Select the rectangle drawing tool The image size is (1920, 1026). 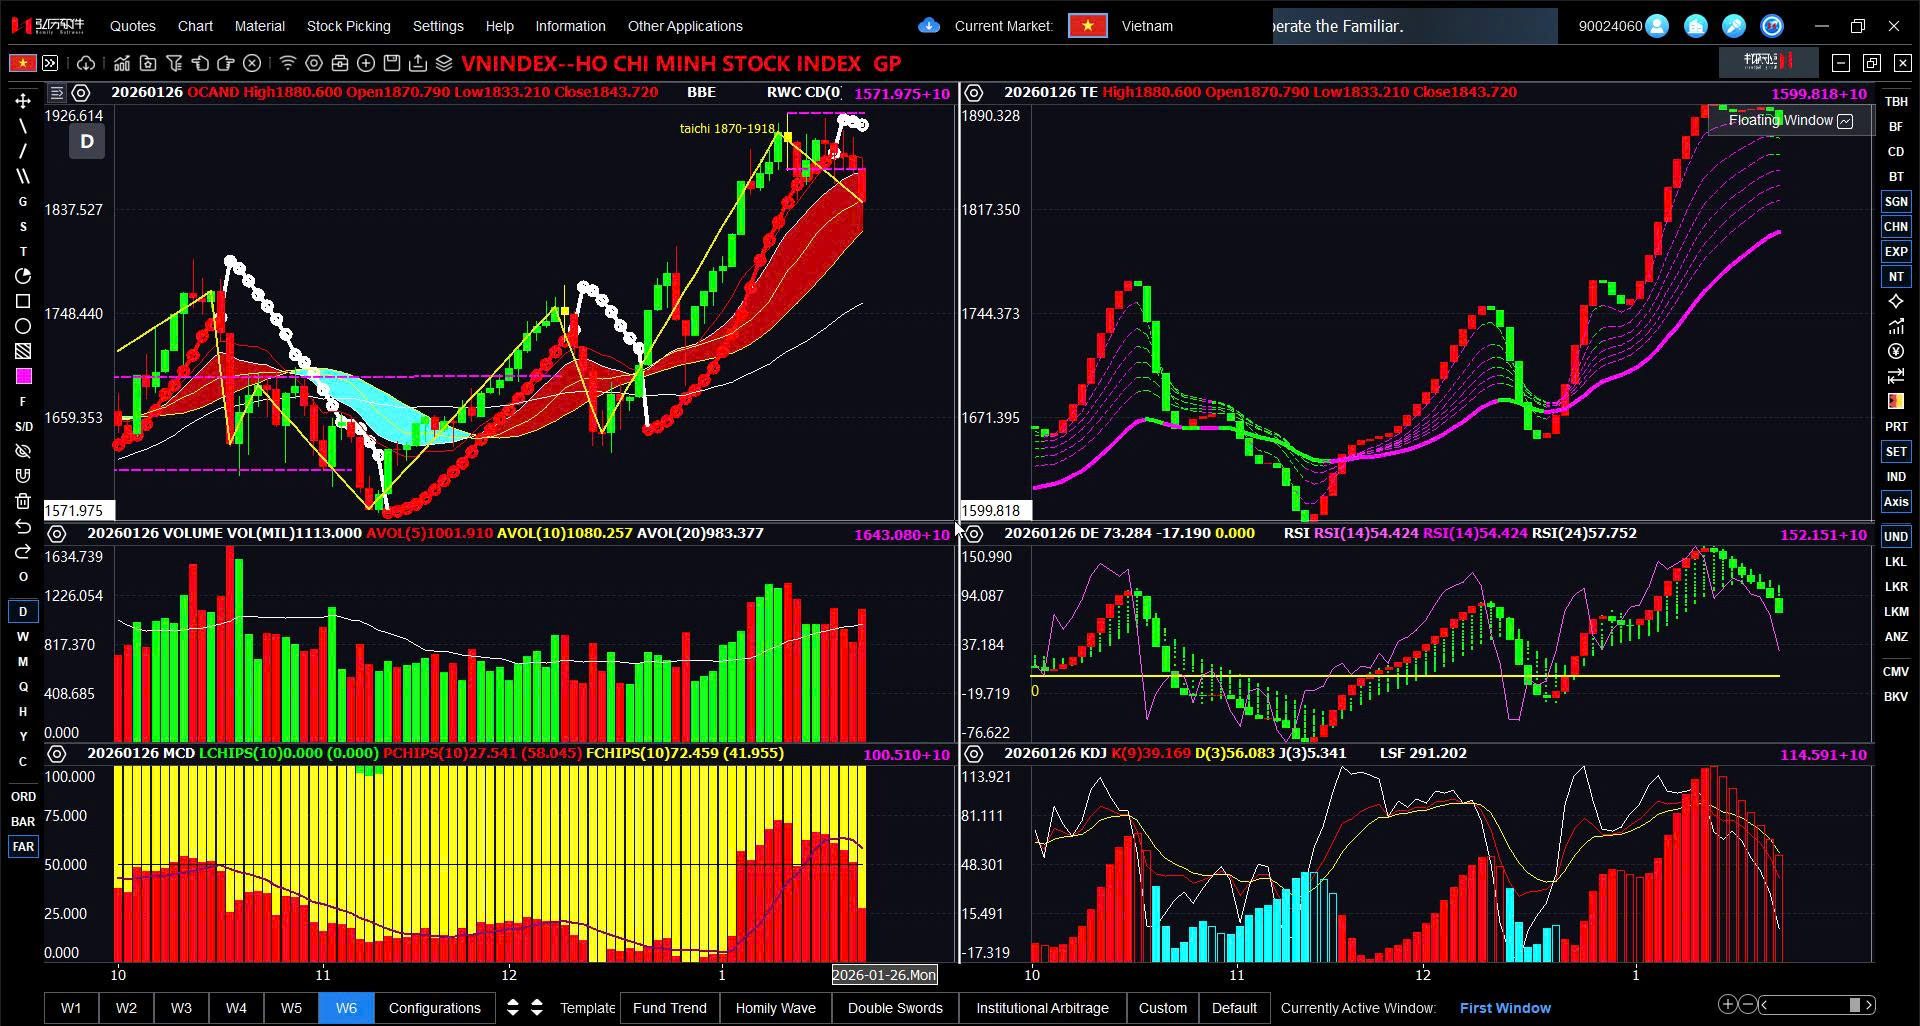(23, 301)
